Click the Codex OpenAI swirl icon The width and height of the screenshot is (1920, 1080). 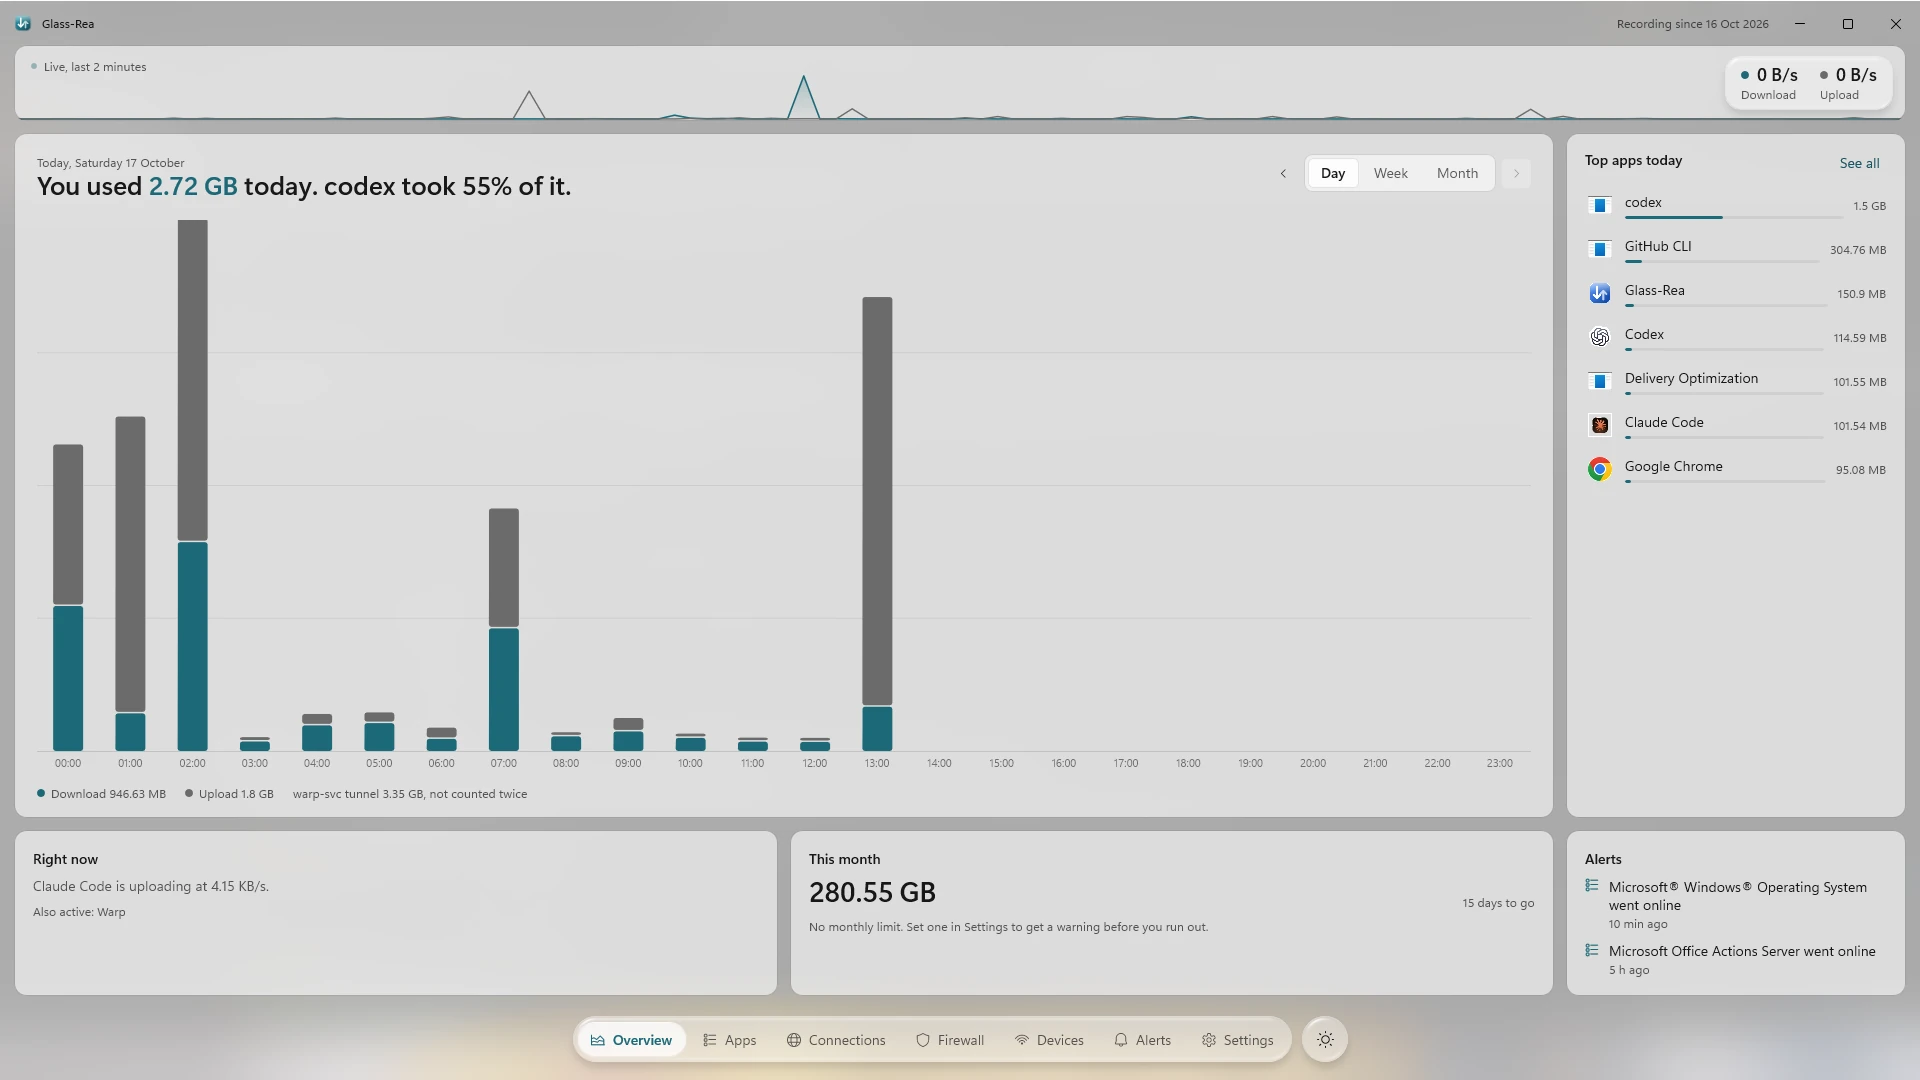[x=1599, y=337]
